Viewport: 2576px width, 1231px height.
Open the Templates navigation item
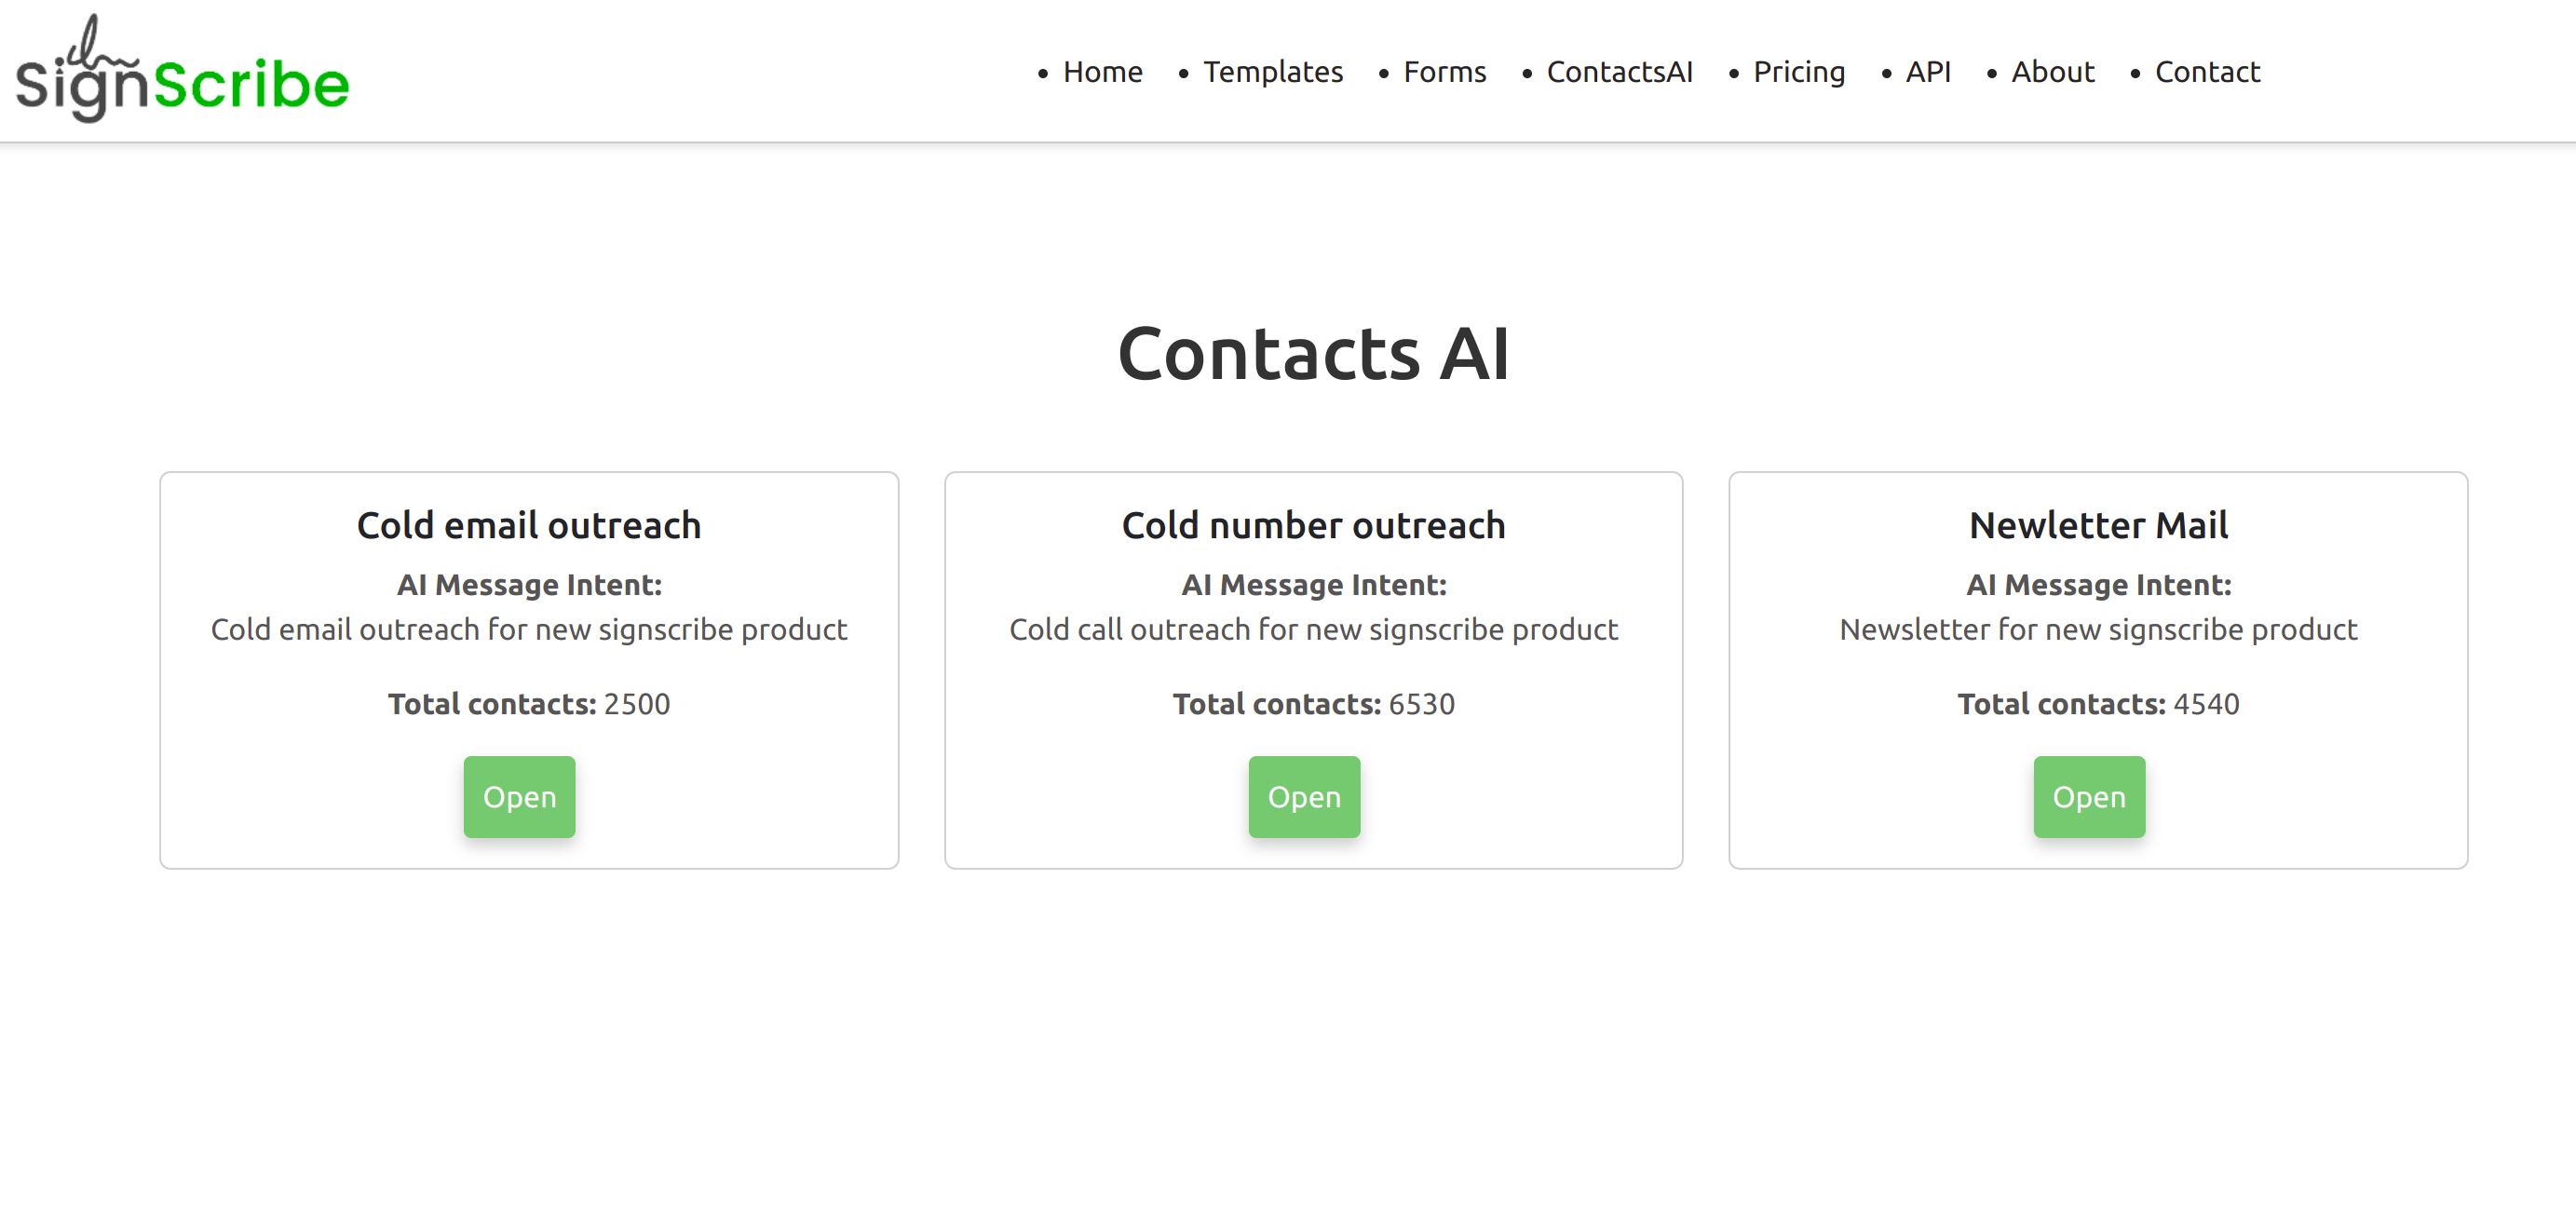(1275, 71)
